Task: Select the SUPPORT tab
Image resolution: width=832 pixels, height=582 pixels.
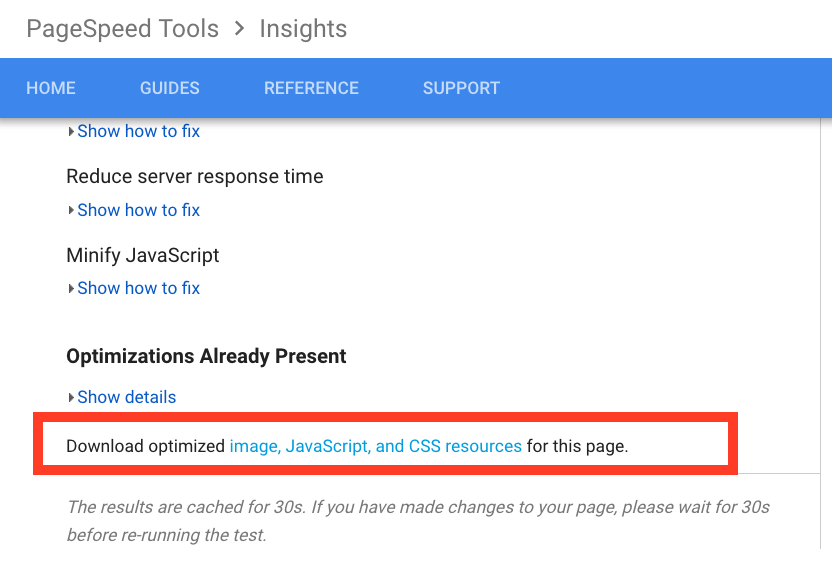Action: click(x=461, y=88)
